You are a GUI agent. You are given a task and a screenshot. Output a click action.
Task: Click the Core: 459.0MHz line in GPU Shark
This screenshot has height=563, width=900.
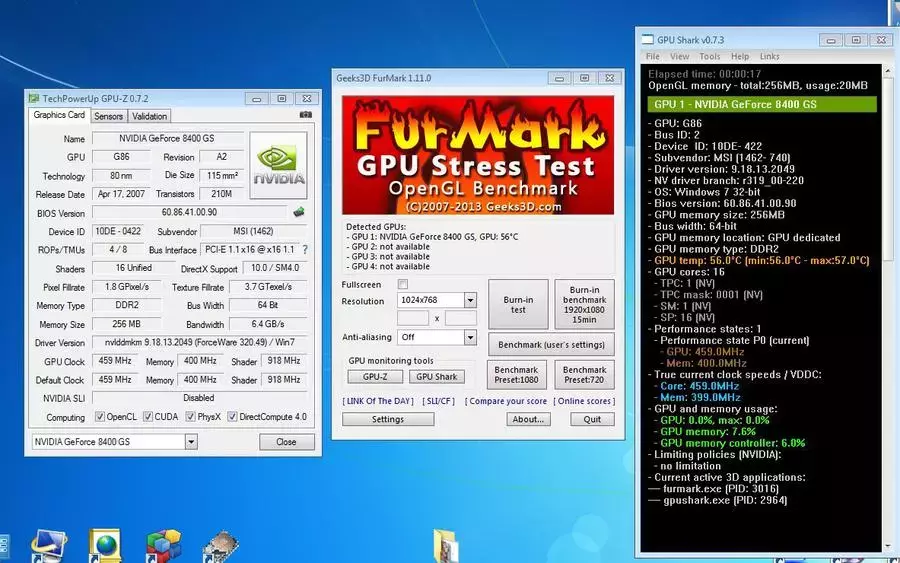point(700,386)
